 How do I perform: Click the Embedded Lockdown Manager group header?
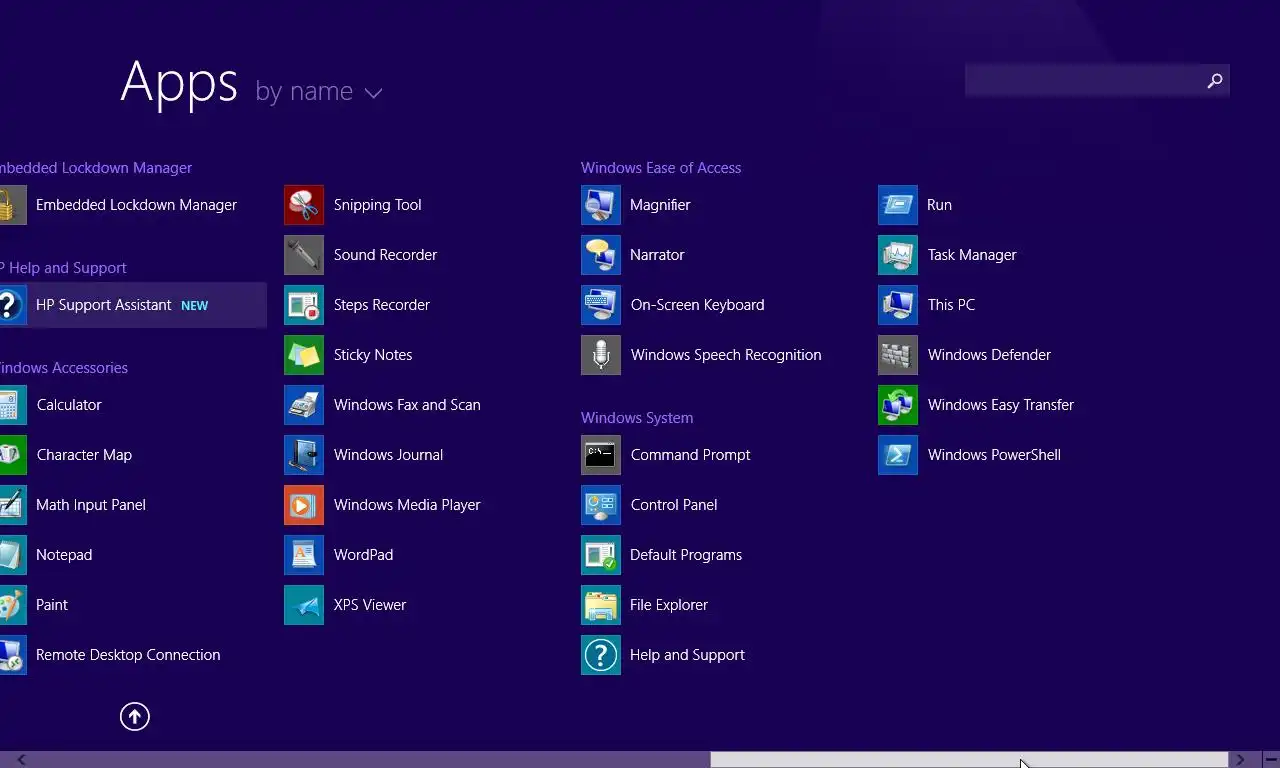[x=96, y=168]
